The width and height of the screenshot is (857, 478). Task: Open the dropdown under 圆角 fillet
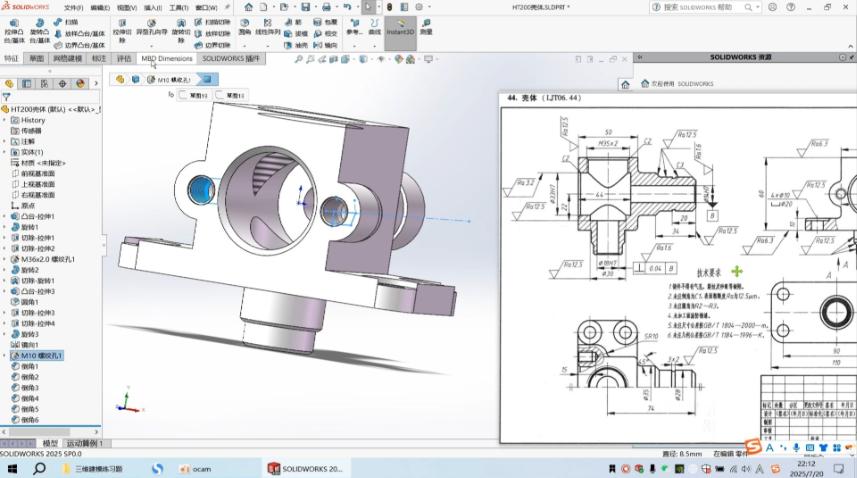[x=244, y=46]
